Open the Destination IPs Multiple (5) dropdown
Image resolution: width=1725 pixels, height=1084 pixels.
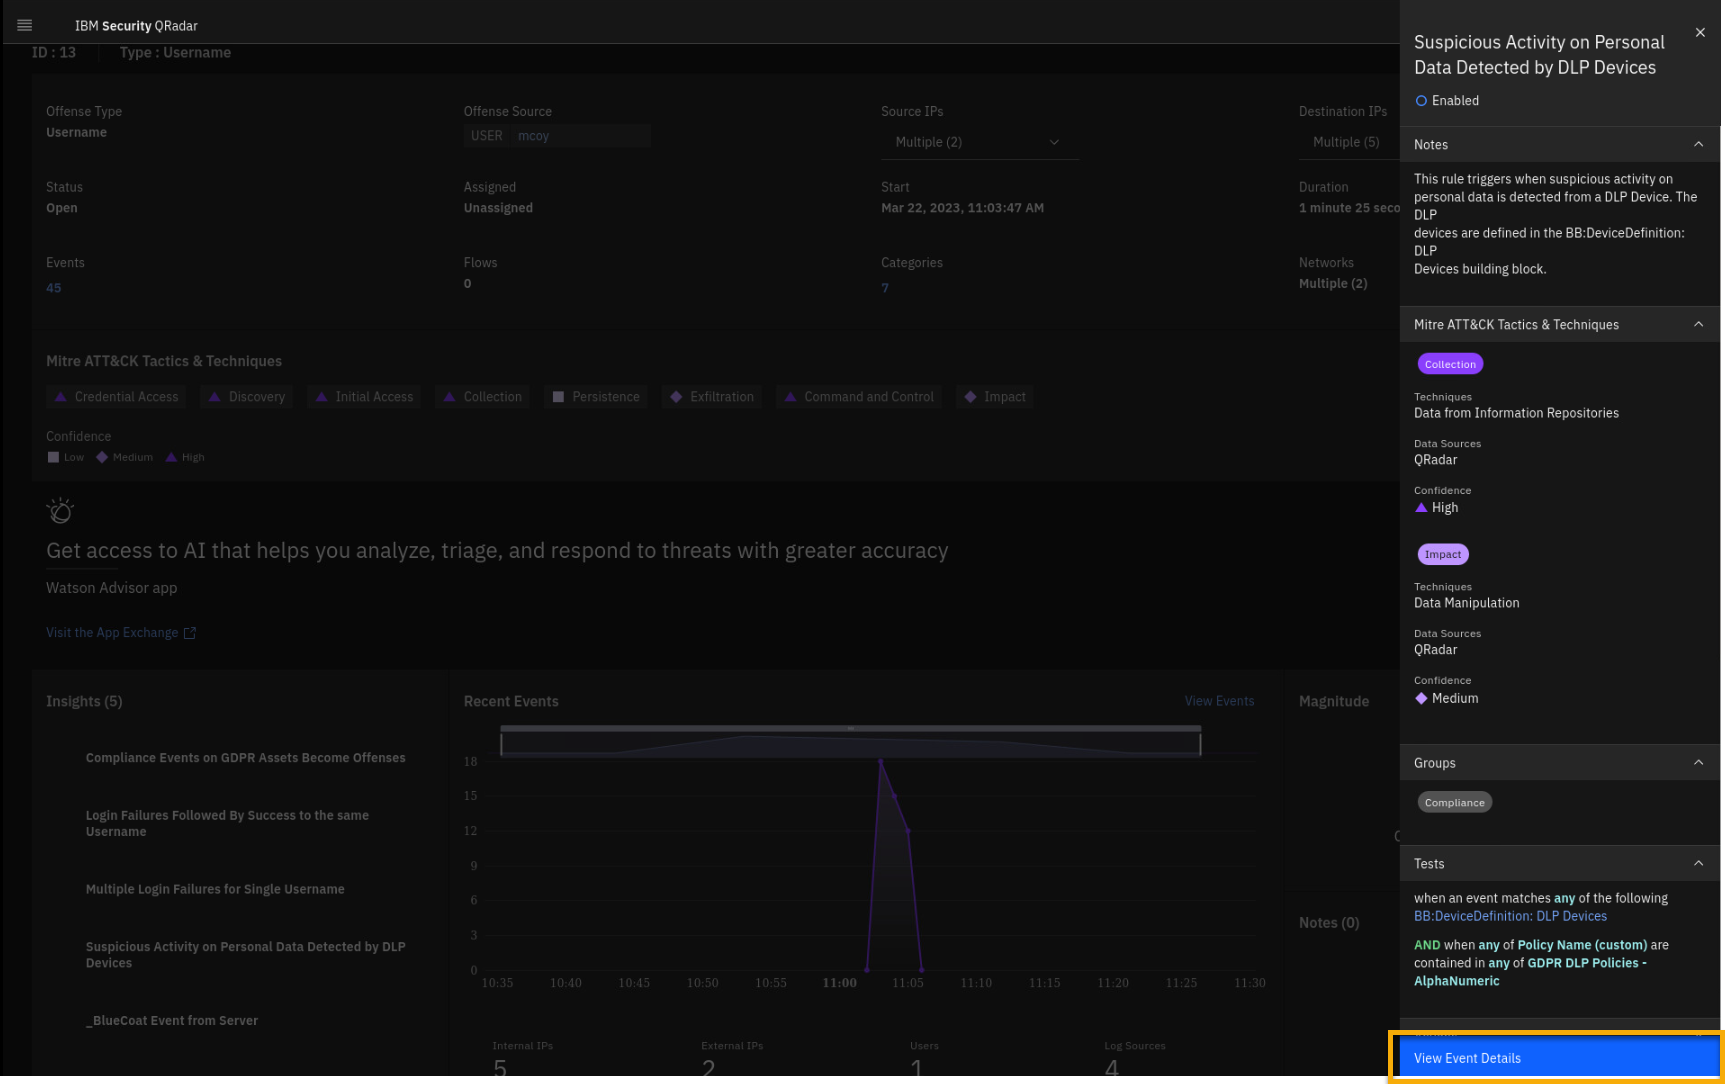[1348, 142]
